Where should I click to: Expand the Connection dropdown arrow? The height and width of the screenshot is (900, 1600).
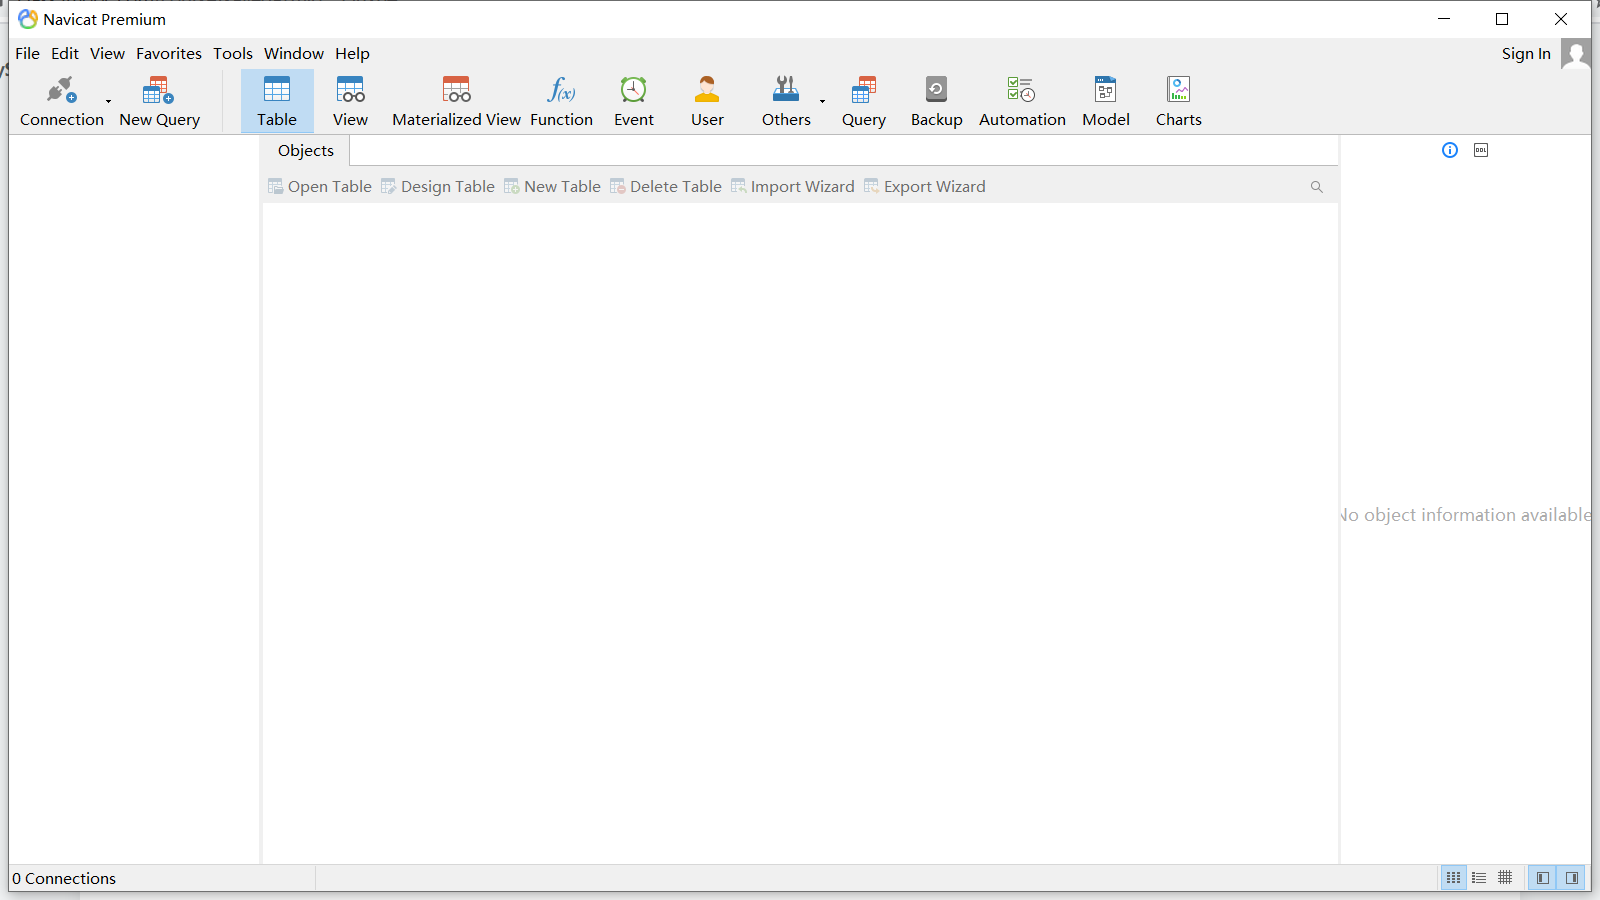click(x=109, y=101)
